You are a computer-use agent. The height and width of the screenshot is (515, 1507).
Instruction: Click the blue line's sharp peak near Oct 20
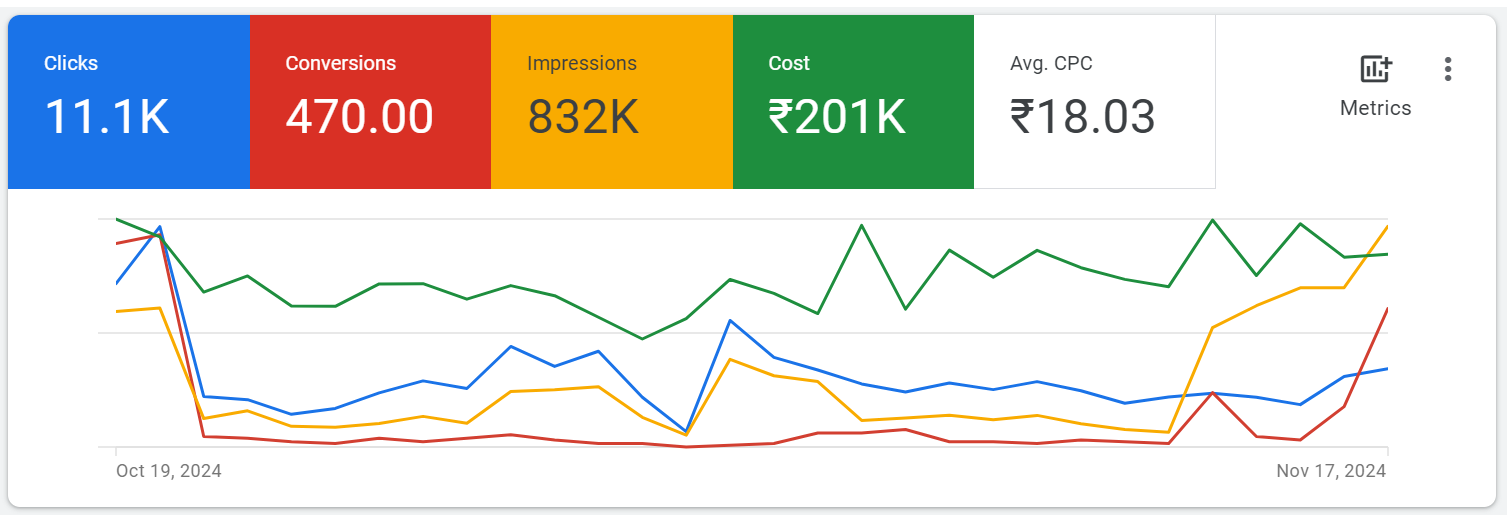160,227
